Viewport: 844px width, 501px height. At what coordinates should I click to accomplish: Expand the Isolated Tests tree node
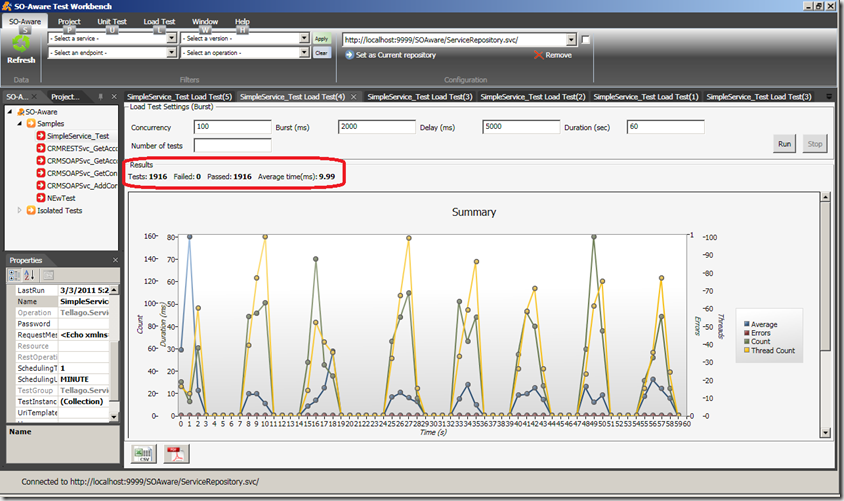click(20, 210)
